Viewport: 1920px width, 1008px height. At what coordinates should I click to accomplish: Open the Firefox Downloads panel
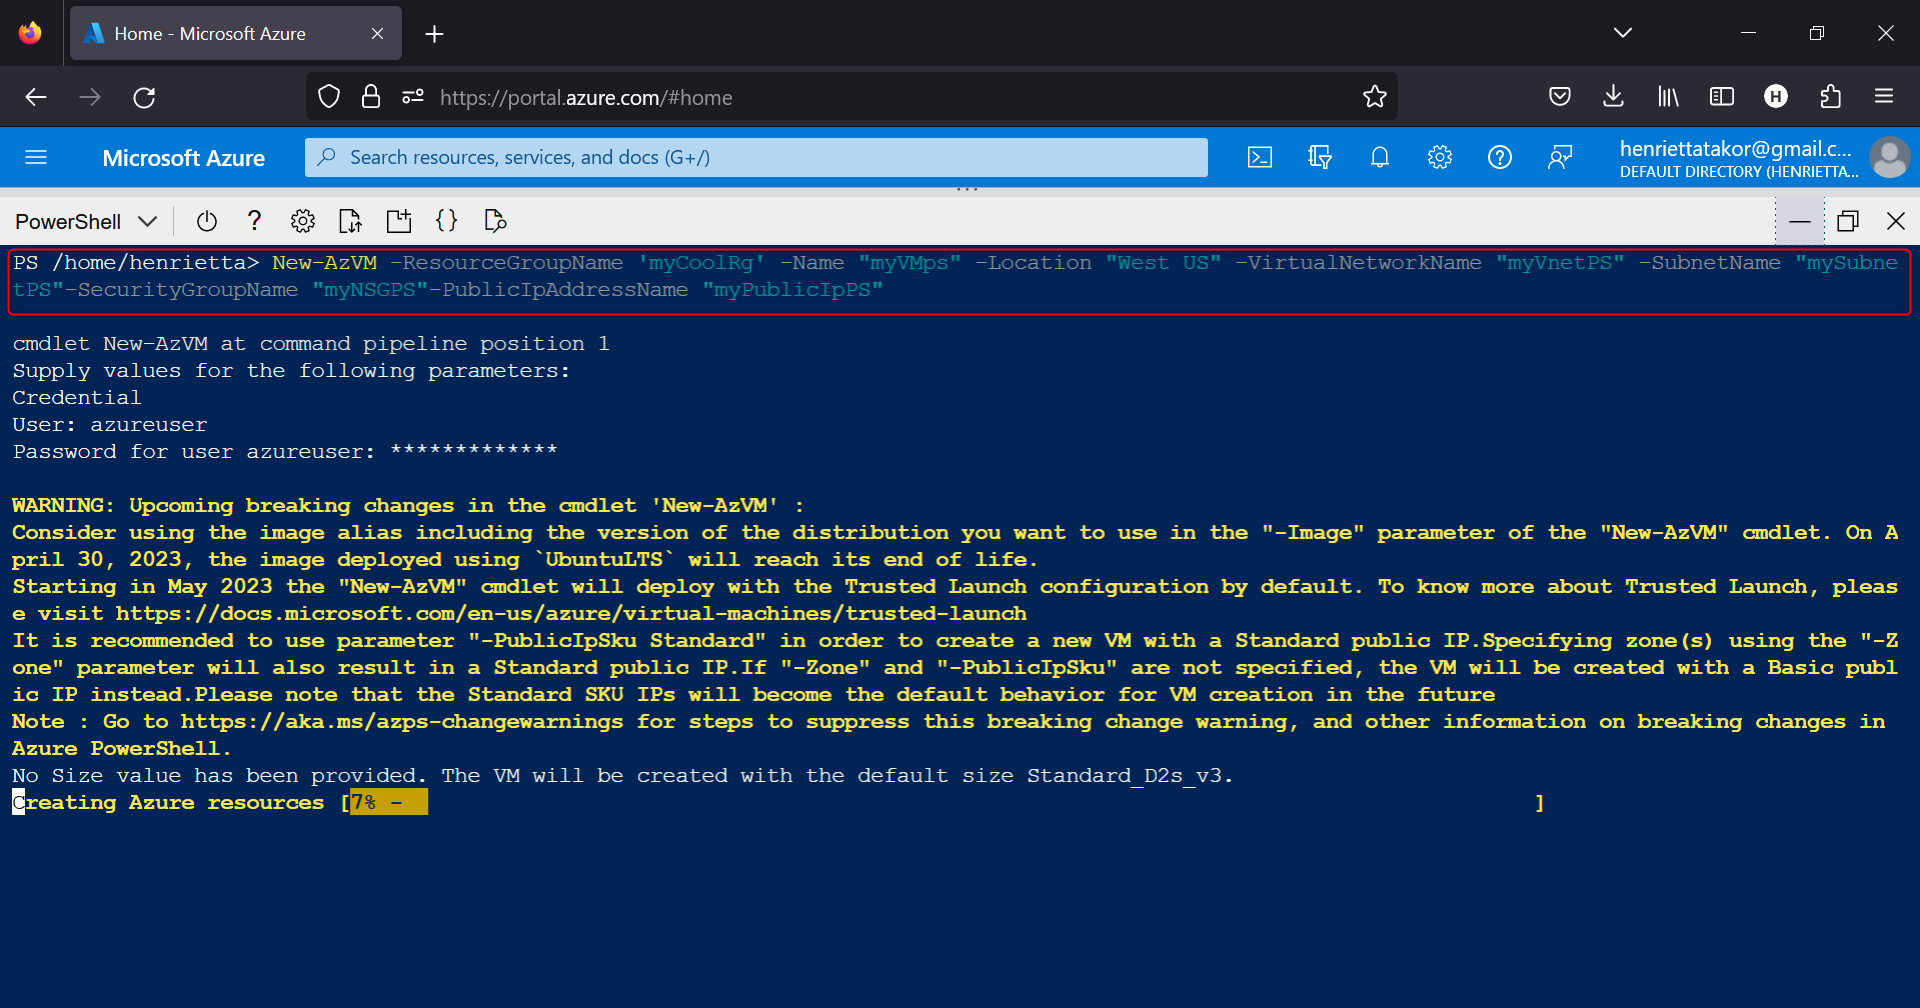coord(1613,97)
